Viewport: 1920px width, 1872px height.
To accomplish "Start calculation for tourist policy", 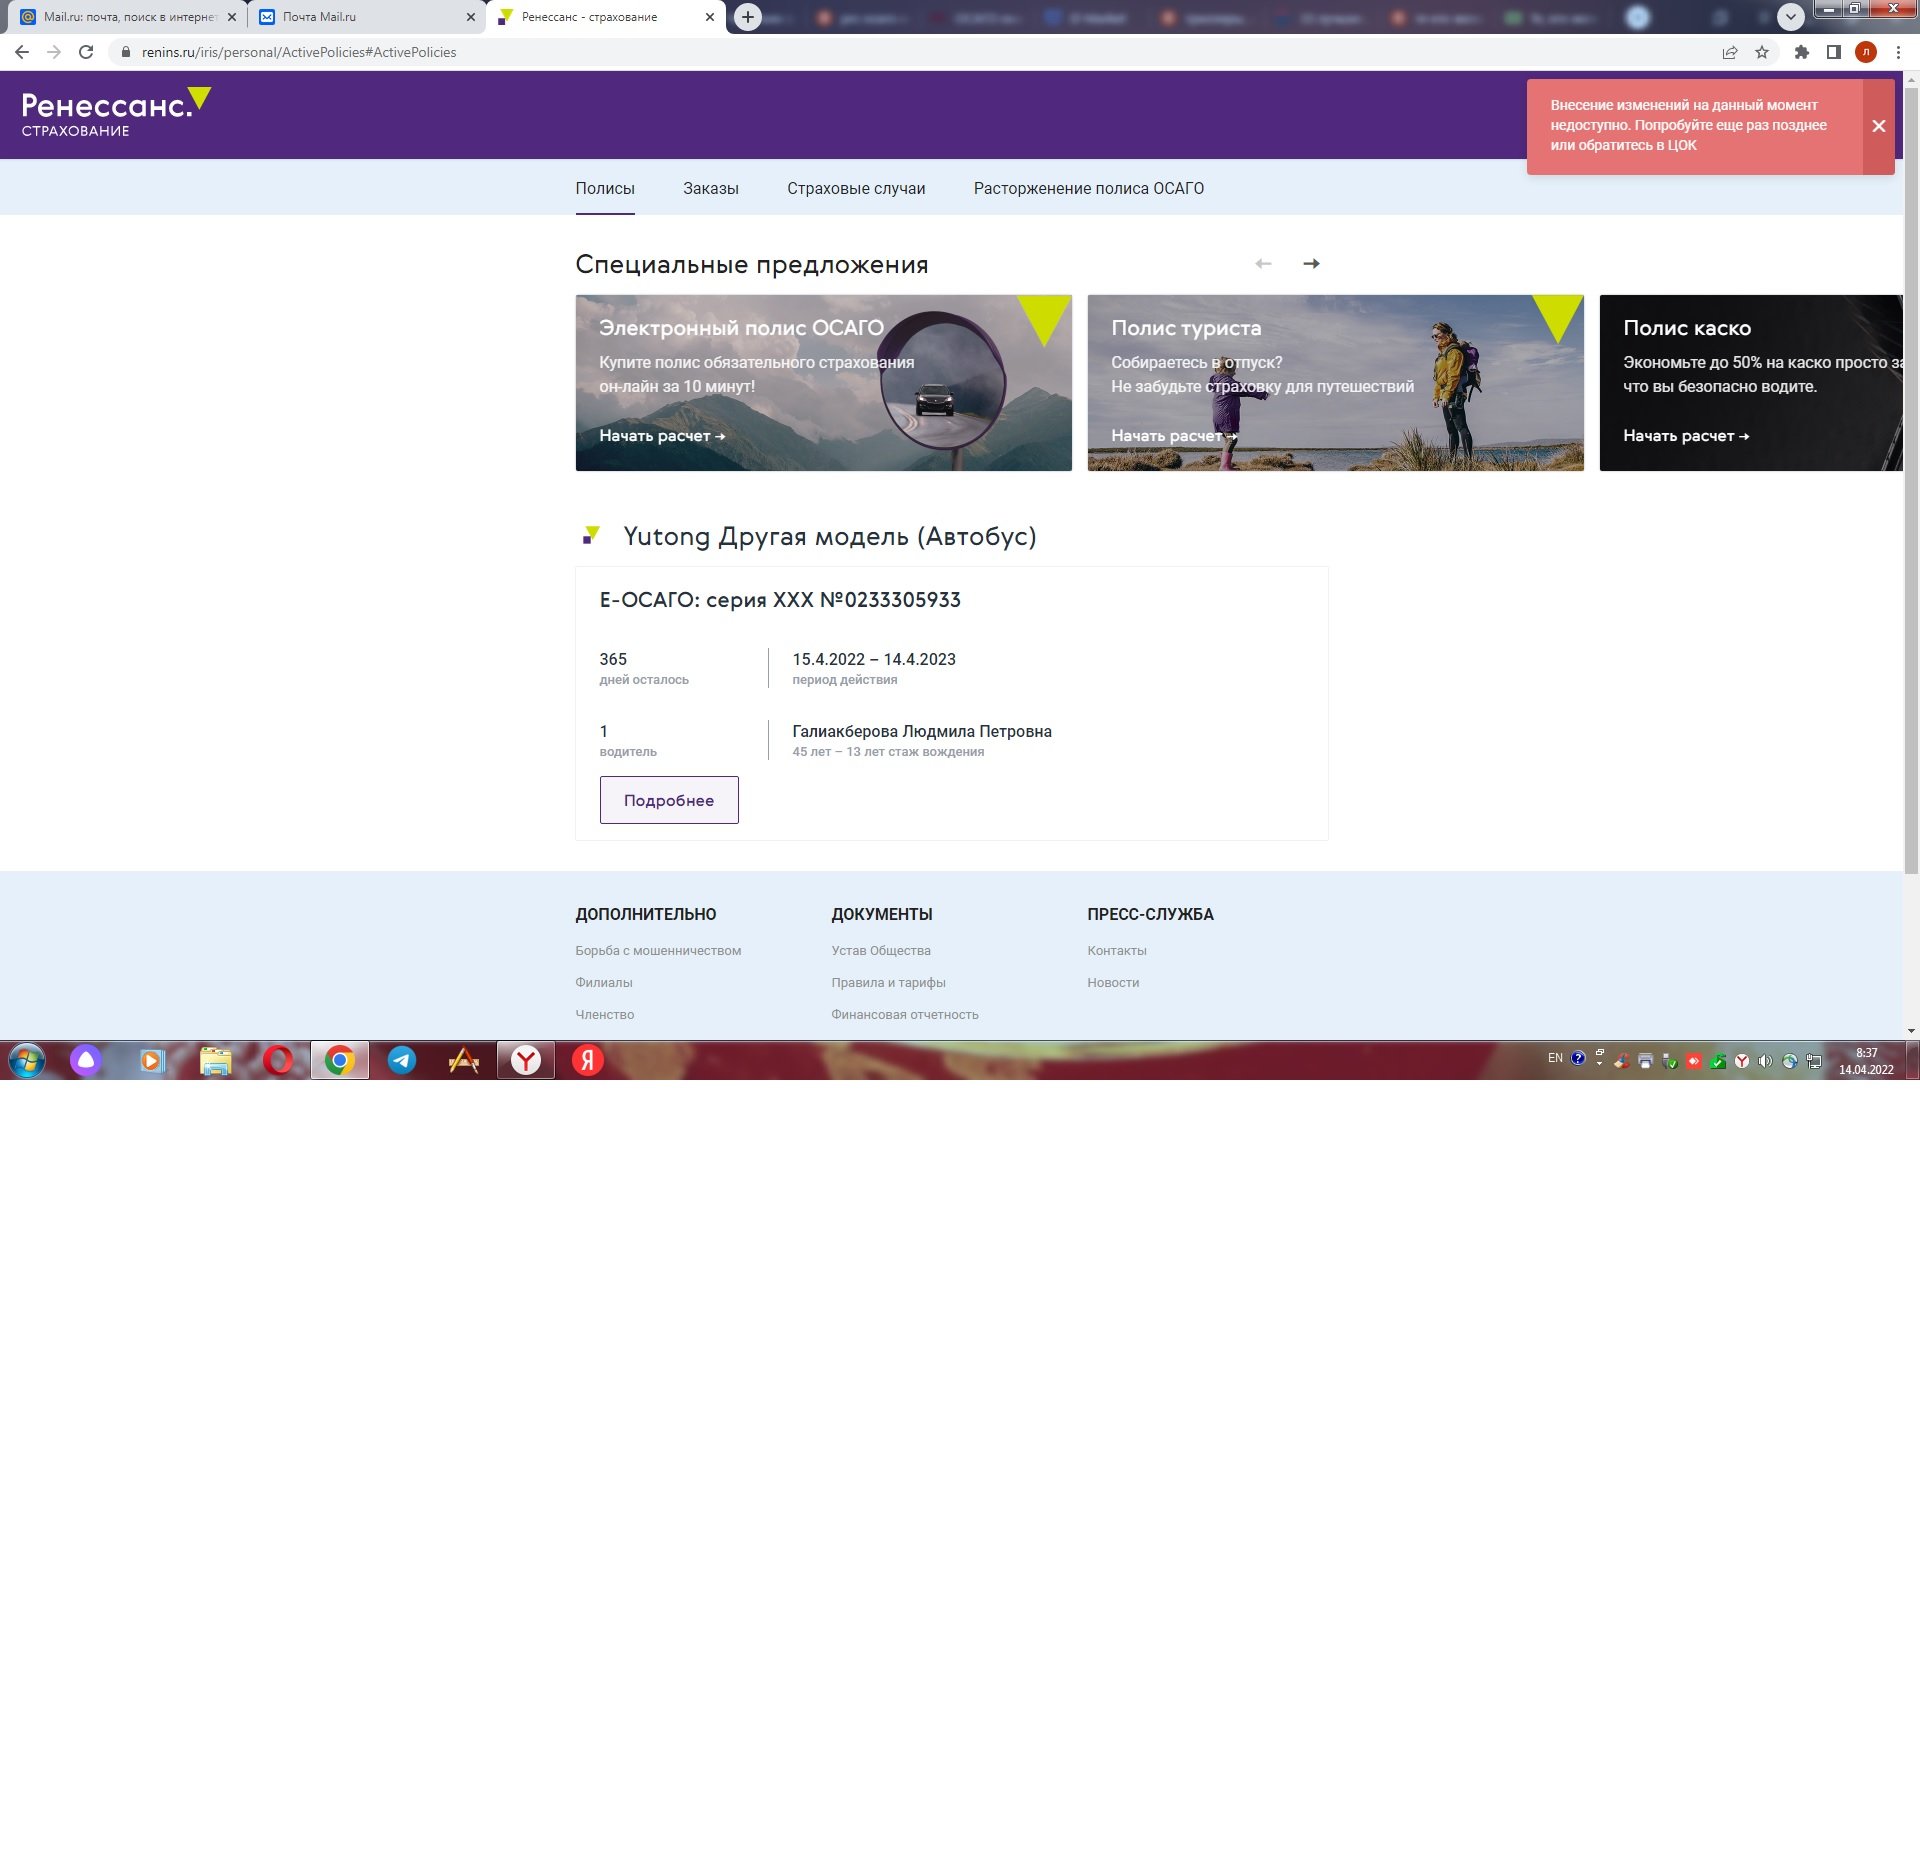I will click(1174, 436).
